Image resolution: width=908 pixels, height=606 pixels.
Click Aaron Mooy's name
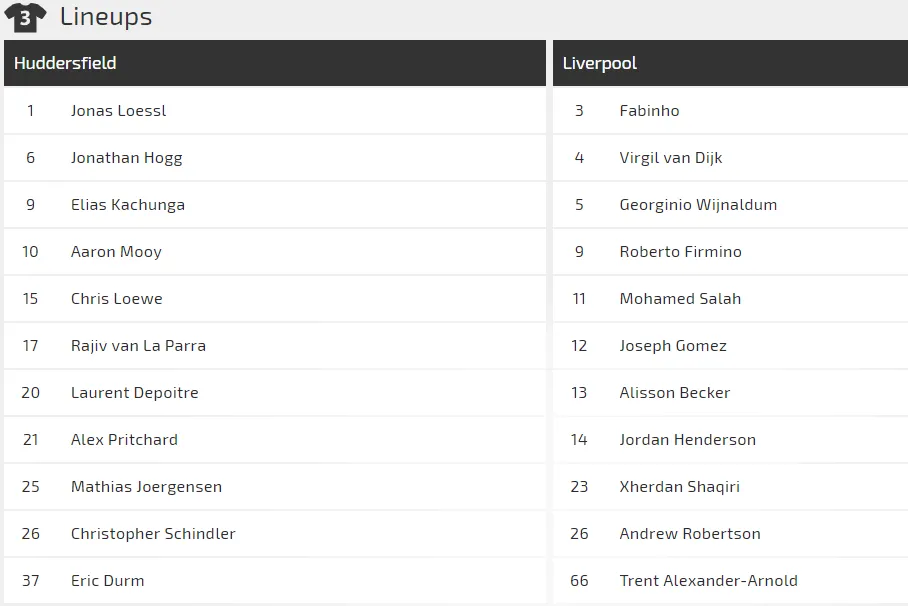[x=116, y=251]
